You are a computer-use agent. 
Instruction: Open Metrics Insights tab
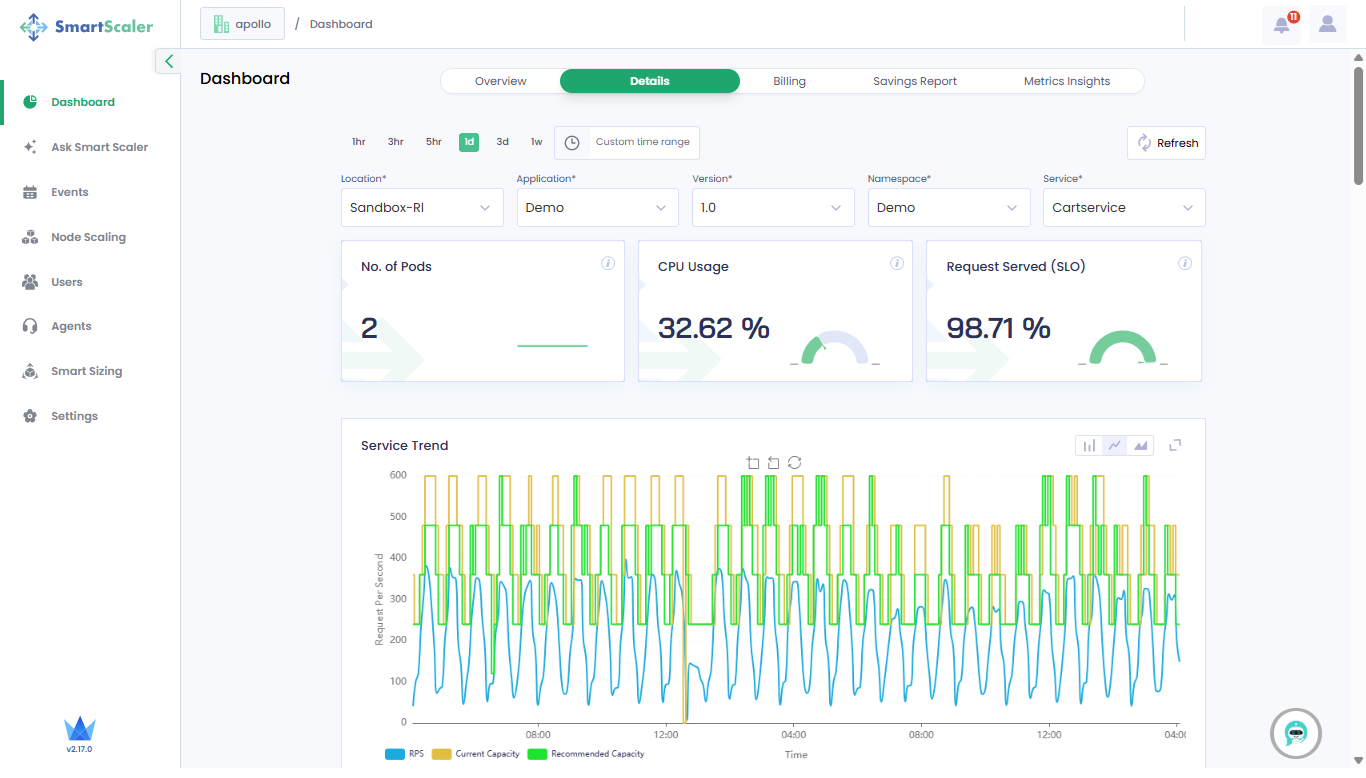(x=1066, y=81)
